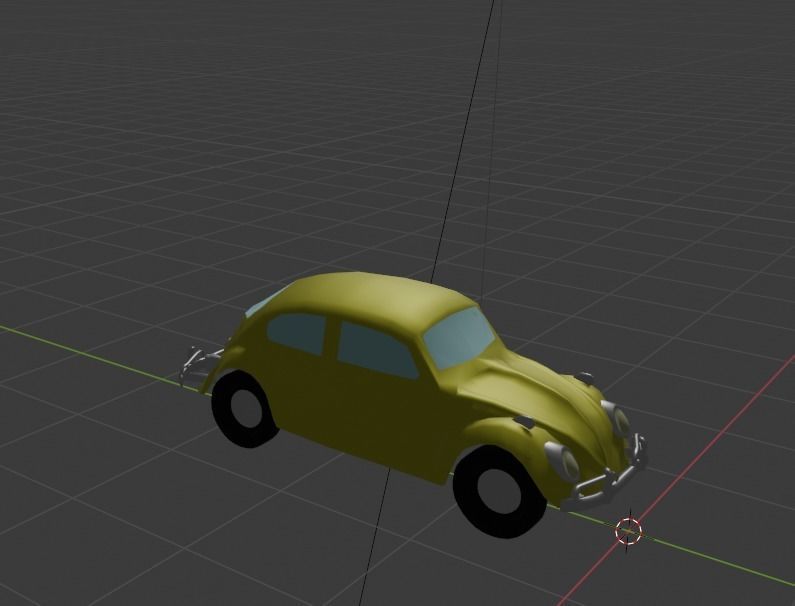Click the 3D cursor crosshair
795x606 pixels.
628,531
